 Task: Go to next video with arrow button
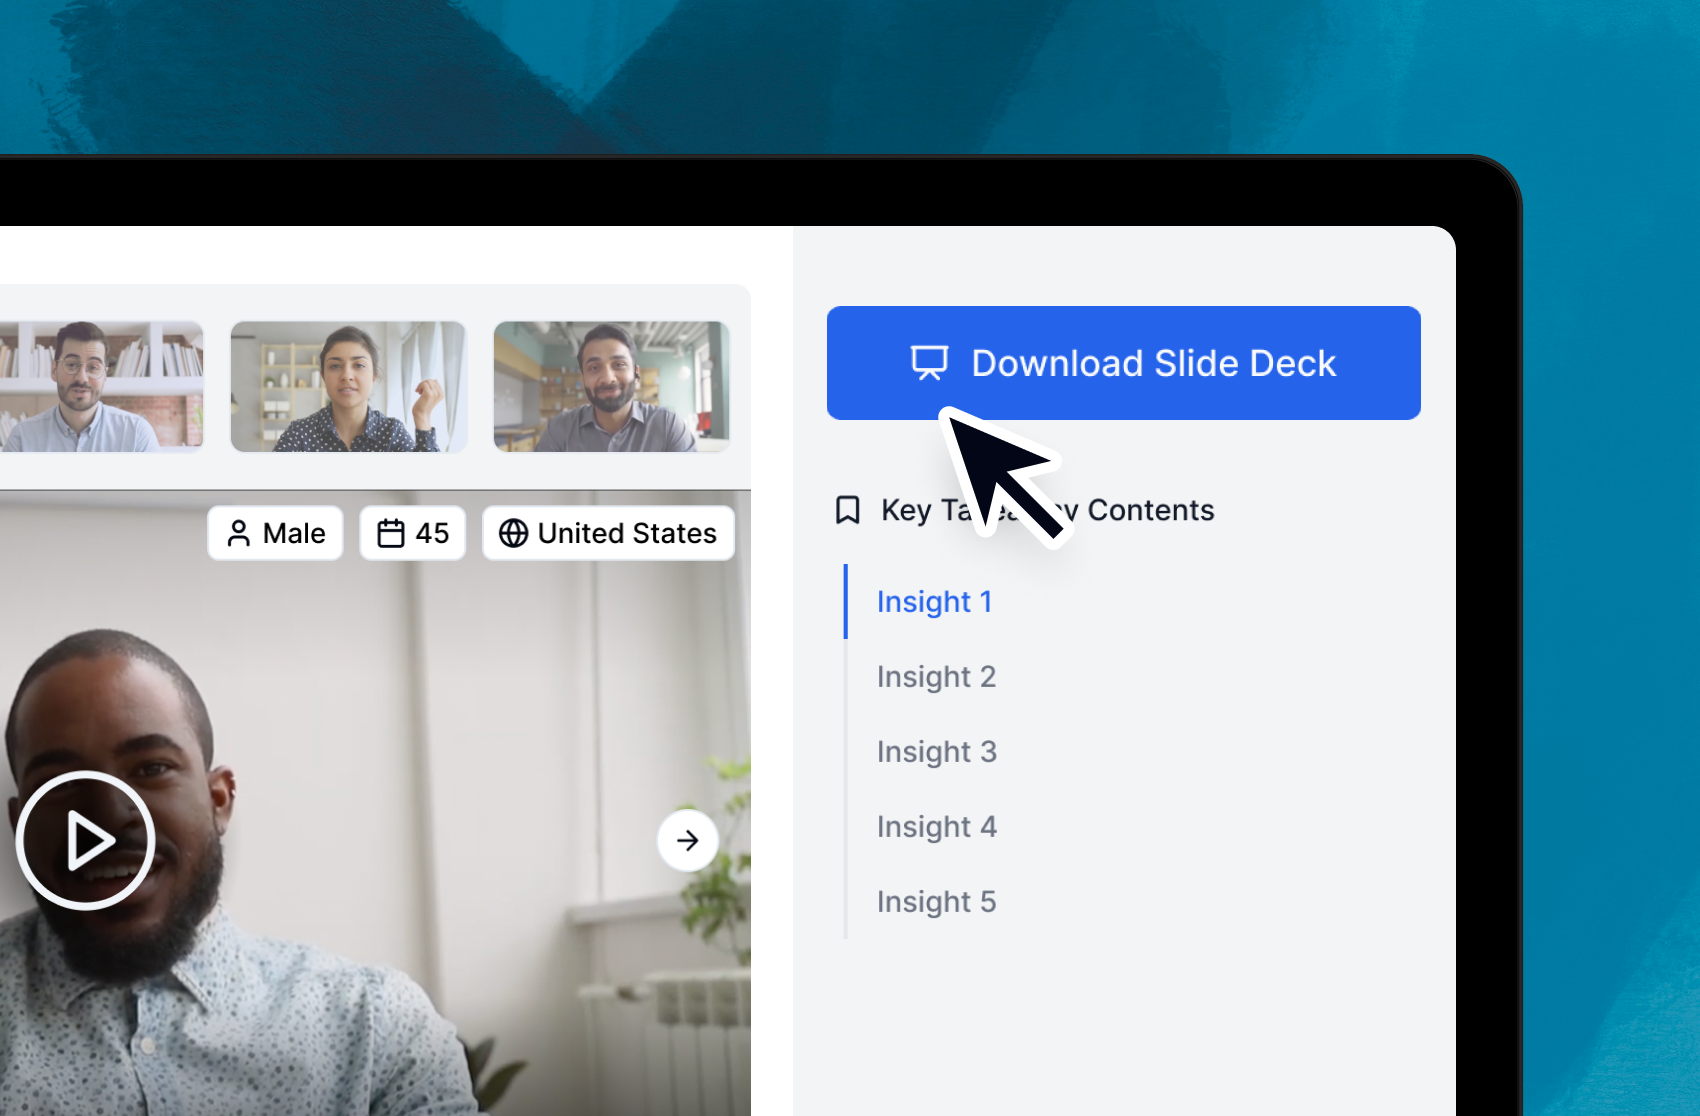coord(687,841)
